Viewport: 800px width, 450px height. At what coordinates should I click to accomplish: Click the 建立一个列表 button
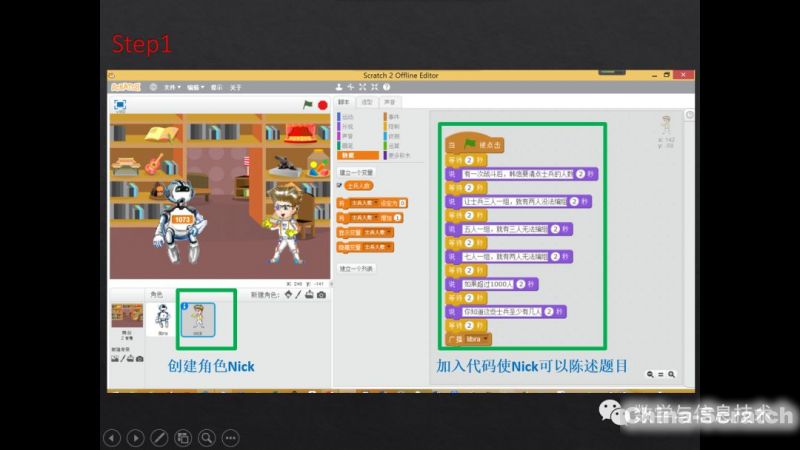pos(357,268)
